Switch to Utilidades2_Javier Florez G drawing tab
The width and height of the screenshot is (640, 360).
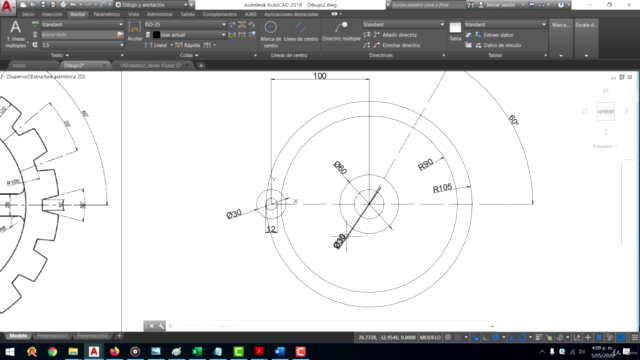click(151, 65)
